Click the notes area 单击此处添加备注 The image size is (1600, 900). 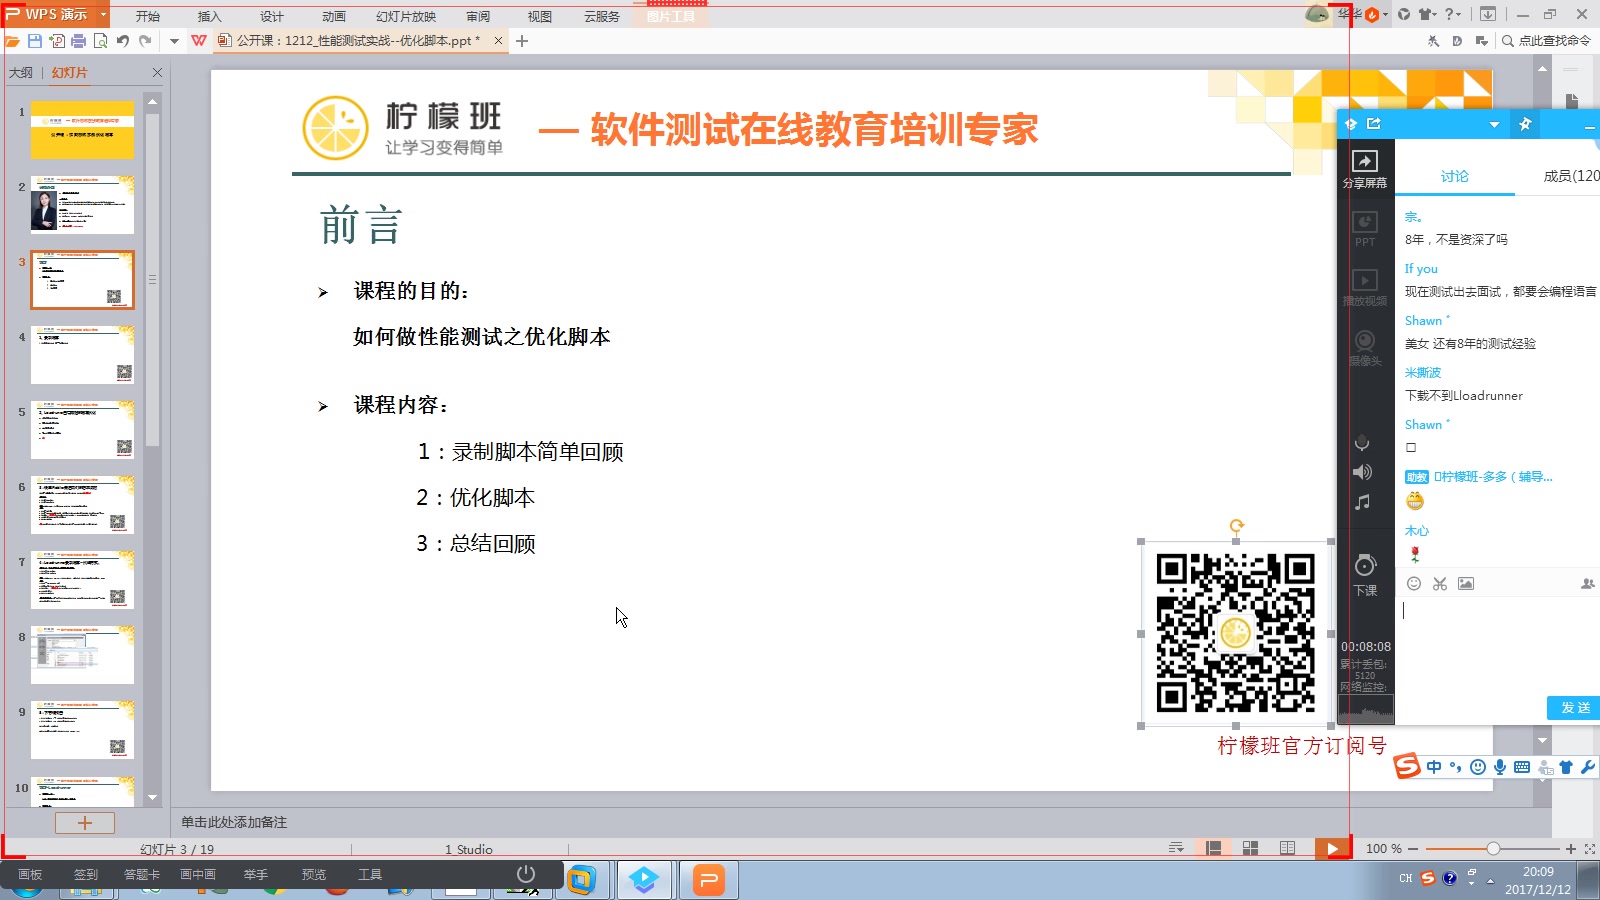click(x=234, y=822)
